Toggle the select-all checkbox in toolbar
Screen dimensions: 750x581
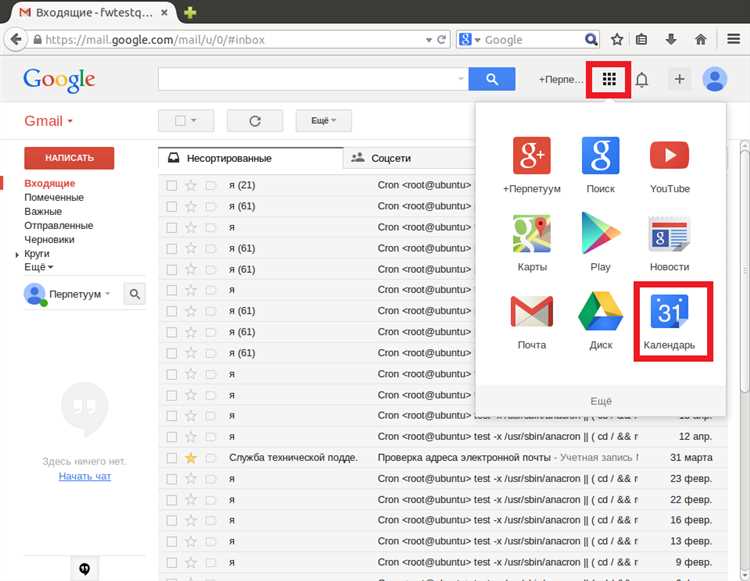180,121
